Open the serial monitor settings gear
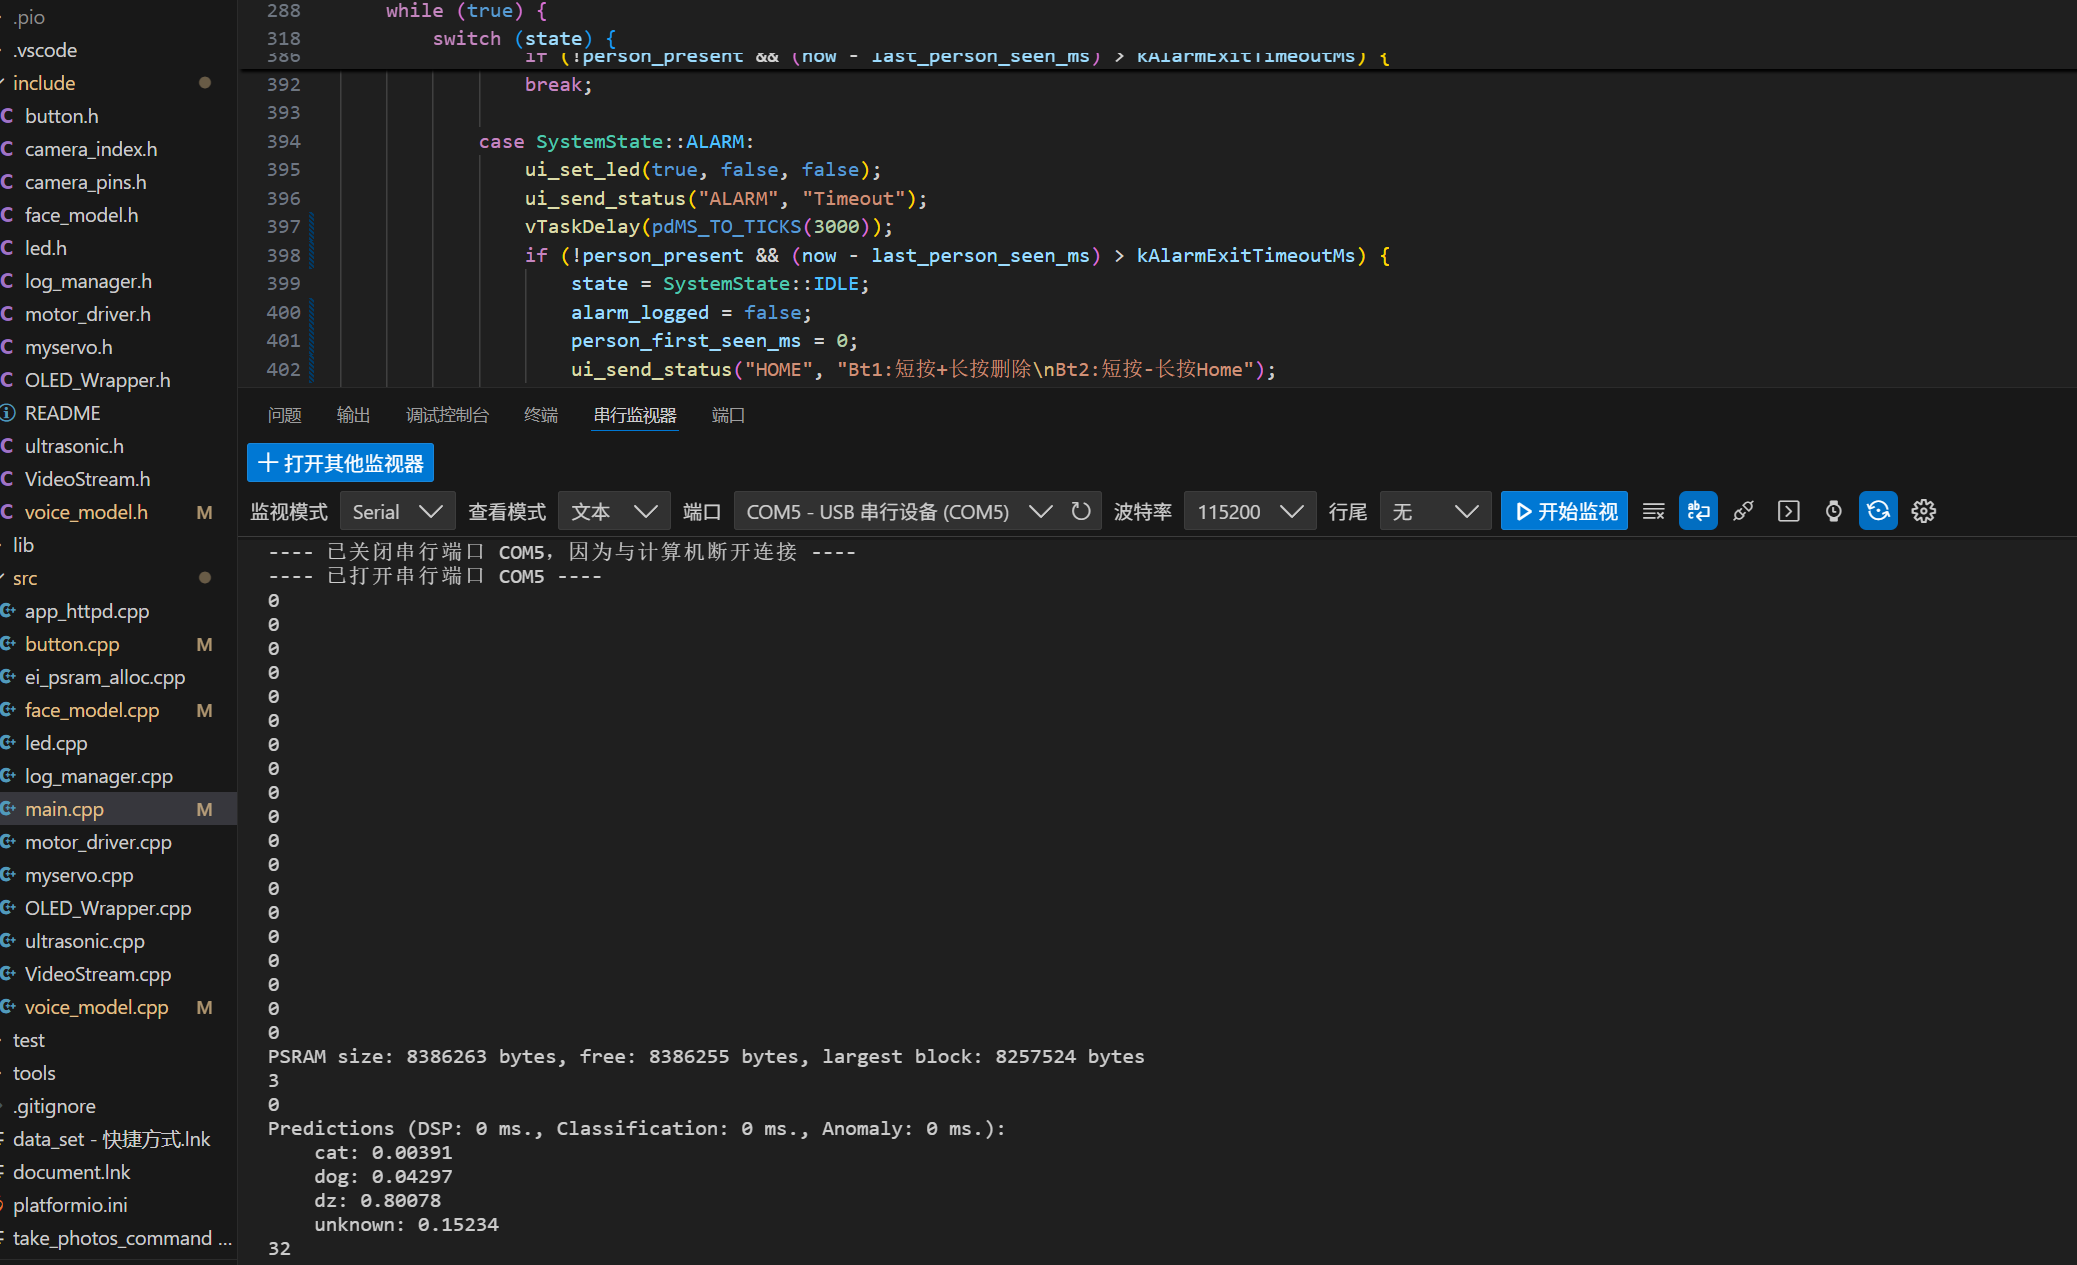The height and width of the screenshot is (1265, 2077). pyautogui.click(x=1923, y=512)
